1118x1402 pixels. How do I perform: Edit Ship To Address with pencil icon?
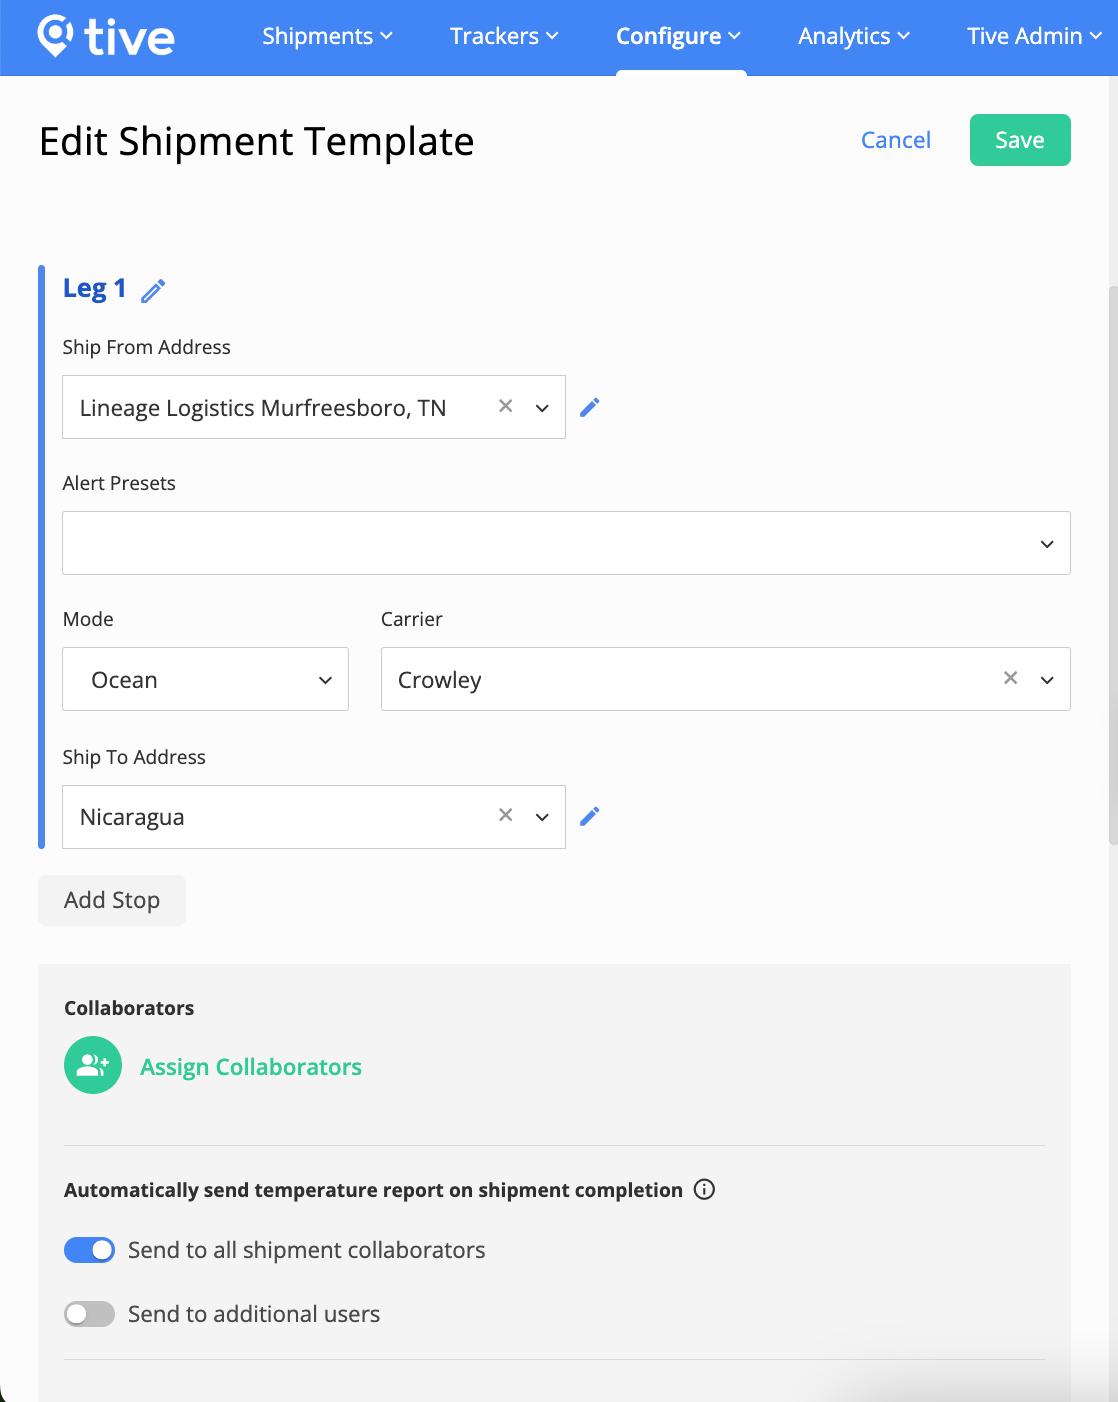[x=590, y=817]
